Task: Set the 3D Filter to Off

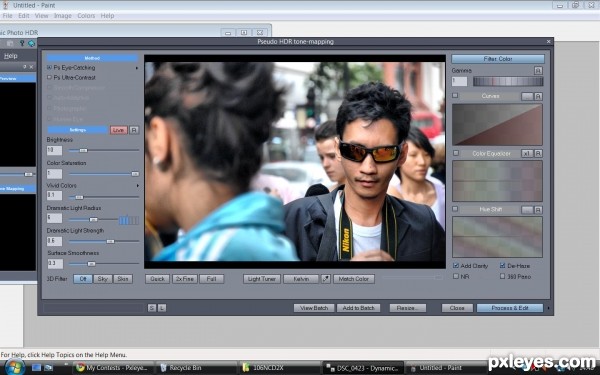Action: click(x=83, y=279)
